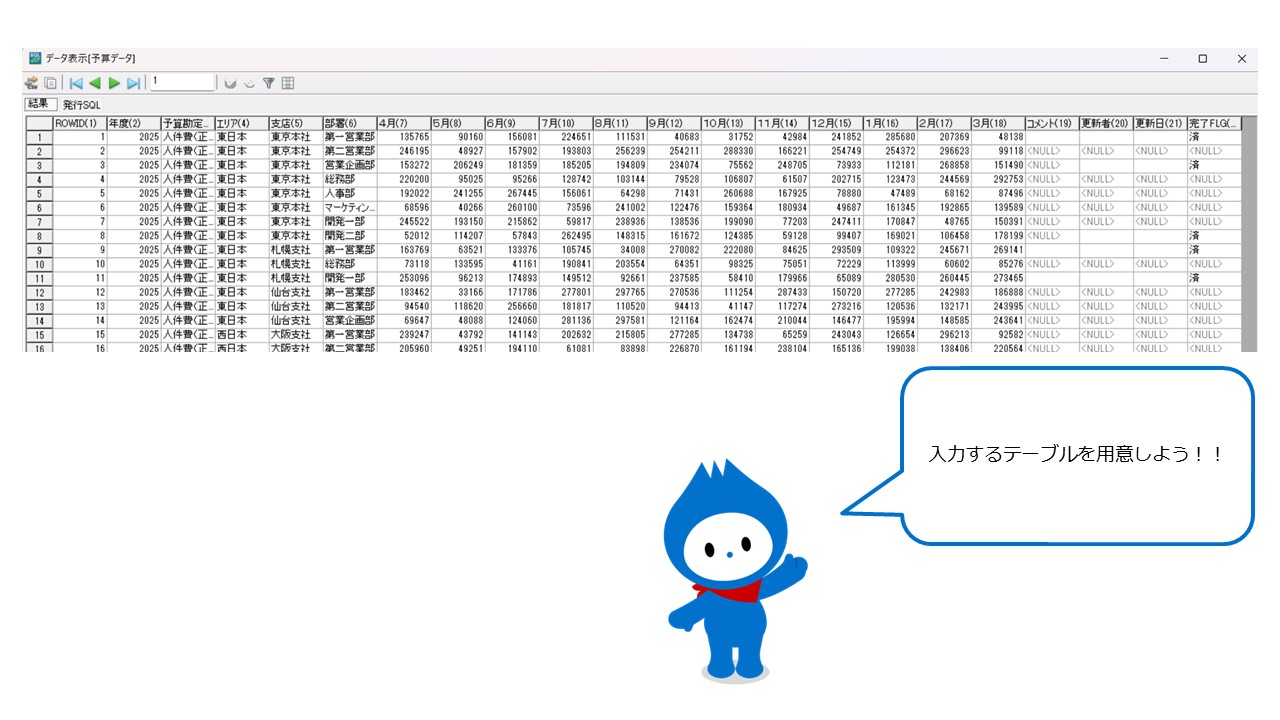Jump to the last record
The image size is (1280, 720).
[x=133, y=83]
